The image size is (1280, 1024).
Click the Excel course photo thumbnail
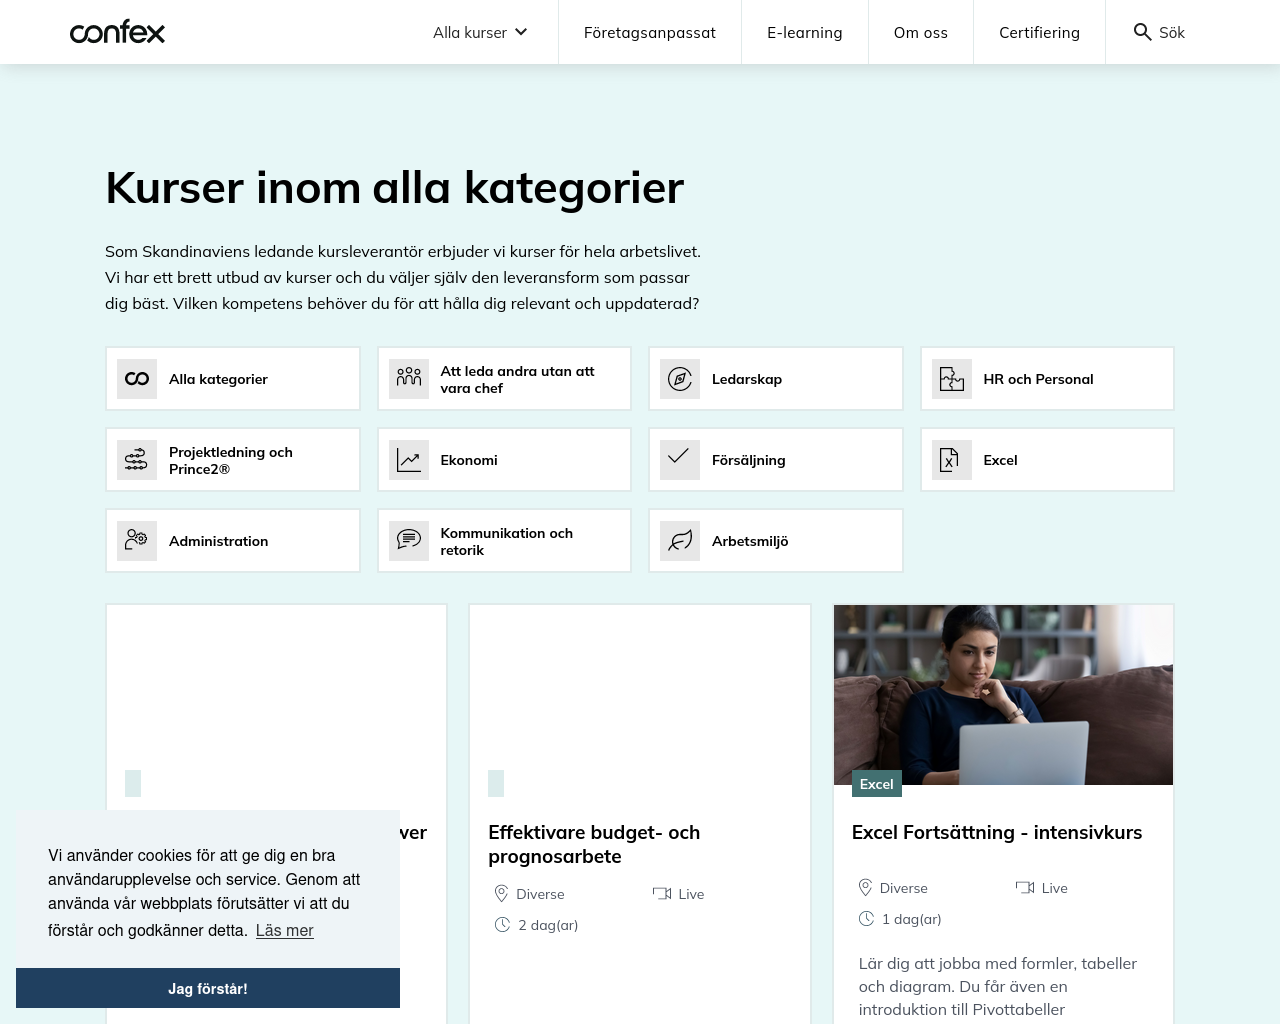tap(1003, 695)
